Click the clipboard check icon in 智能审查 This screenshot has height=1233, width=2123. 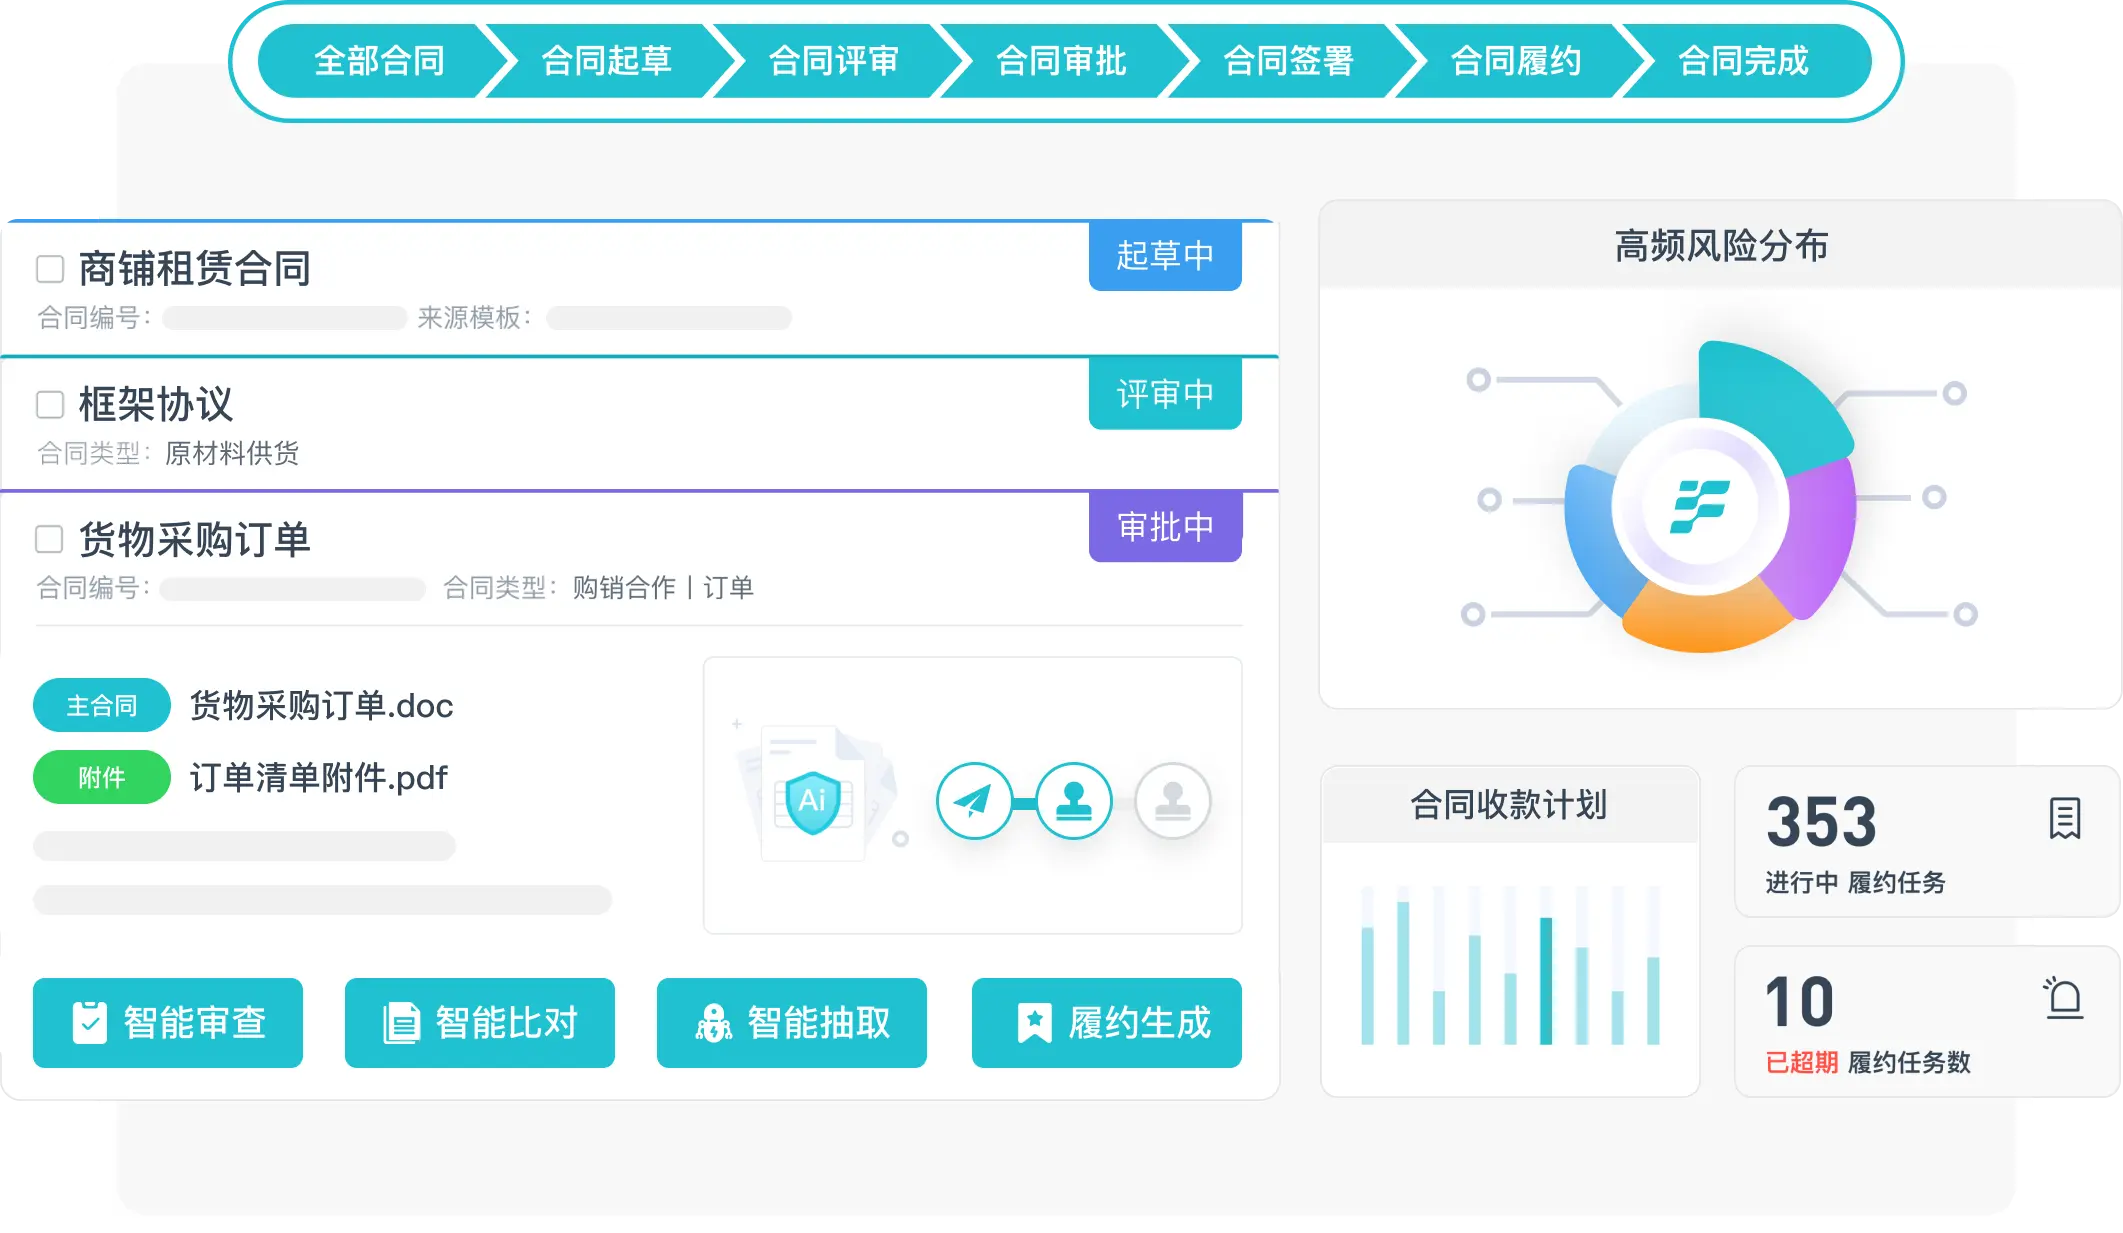pyautogui.click(x=90, y=1023)
